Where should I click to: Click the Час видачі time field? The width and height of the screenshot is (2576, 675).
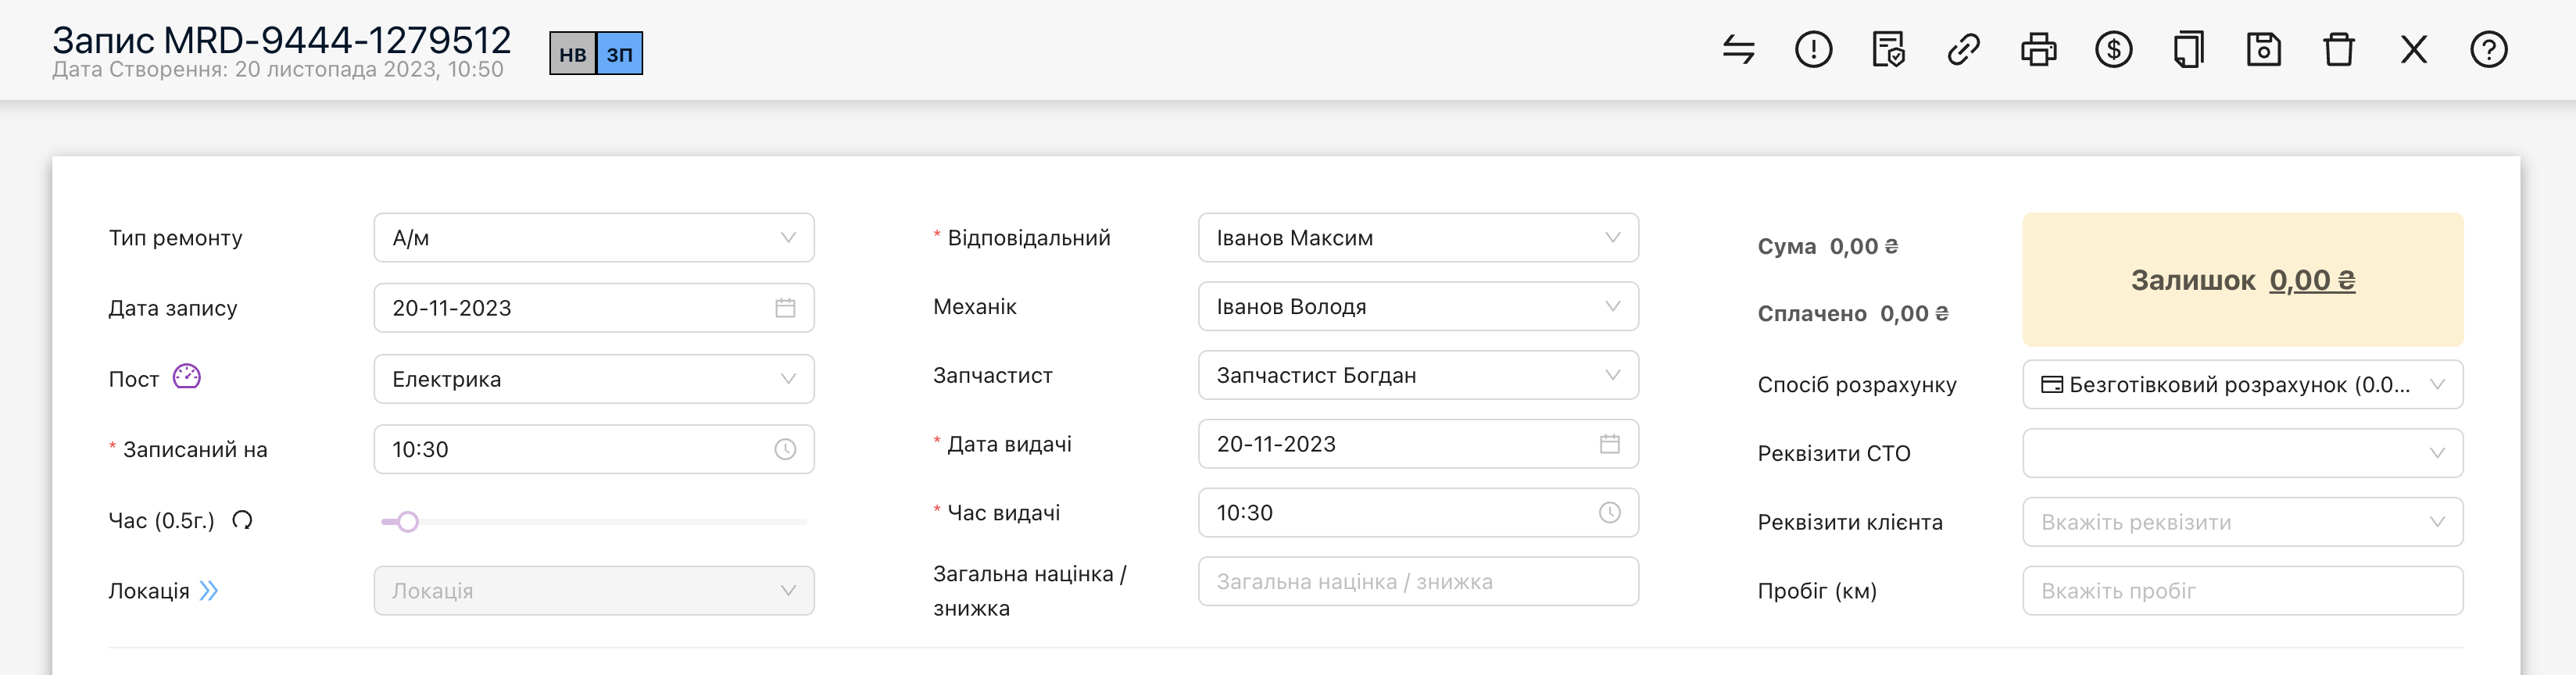1418,513
